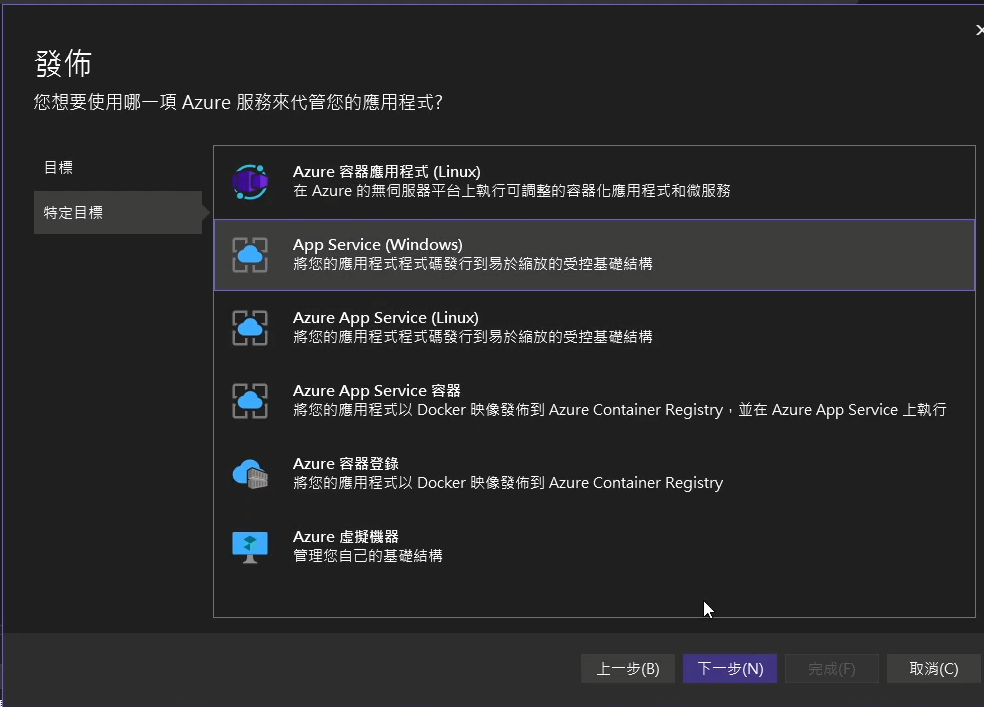
Task: Click the Azure App Service 容器 icon
Action: 250,401
